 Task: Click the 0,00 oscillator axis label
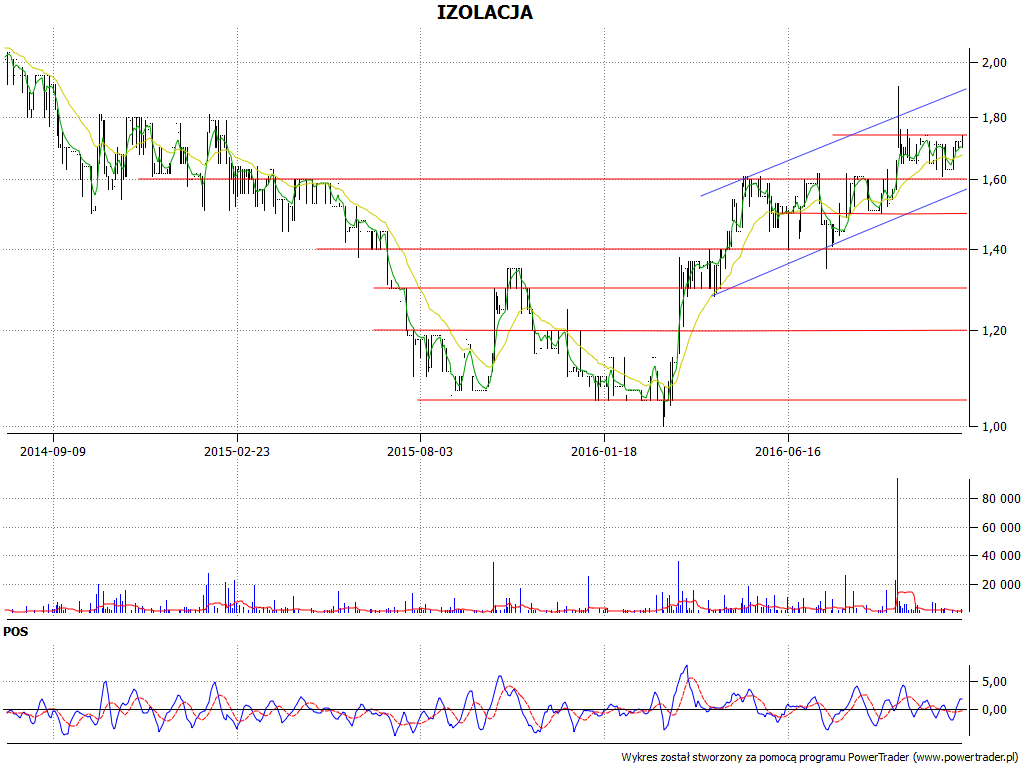click(994, 710)
